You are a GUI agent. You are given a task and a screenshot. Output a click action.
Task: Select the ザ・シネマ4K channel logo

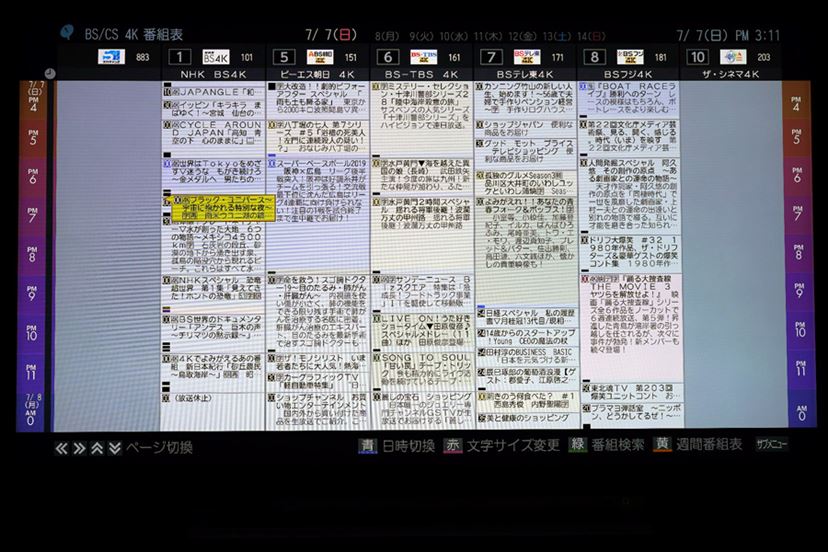click(x=733, y=57)
